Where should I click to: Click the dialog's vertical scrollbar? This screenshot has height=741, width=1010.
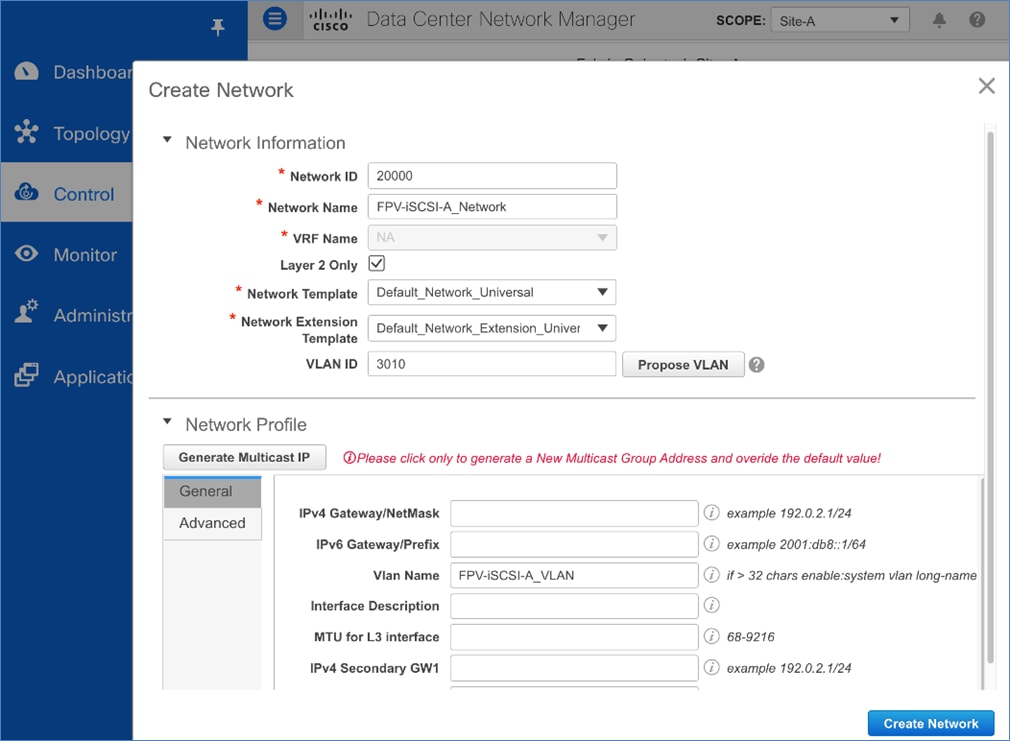[991, 396]
